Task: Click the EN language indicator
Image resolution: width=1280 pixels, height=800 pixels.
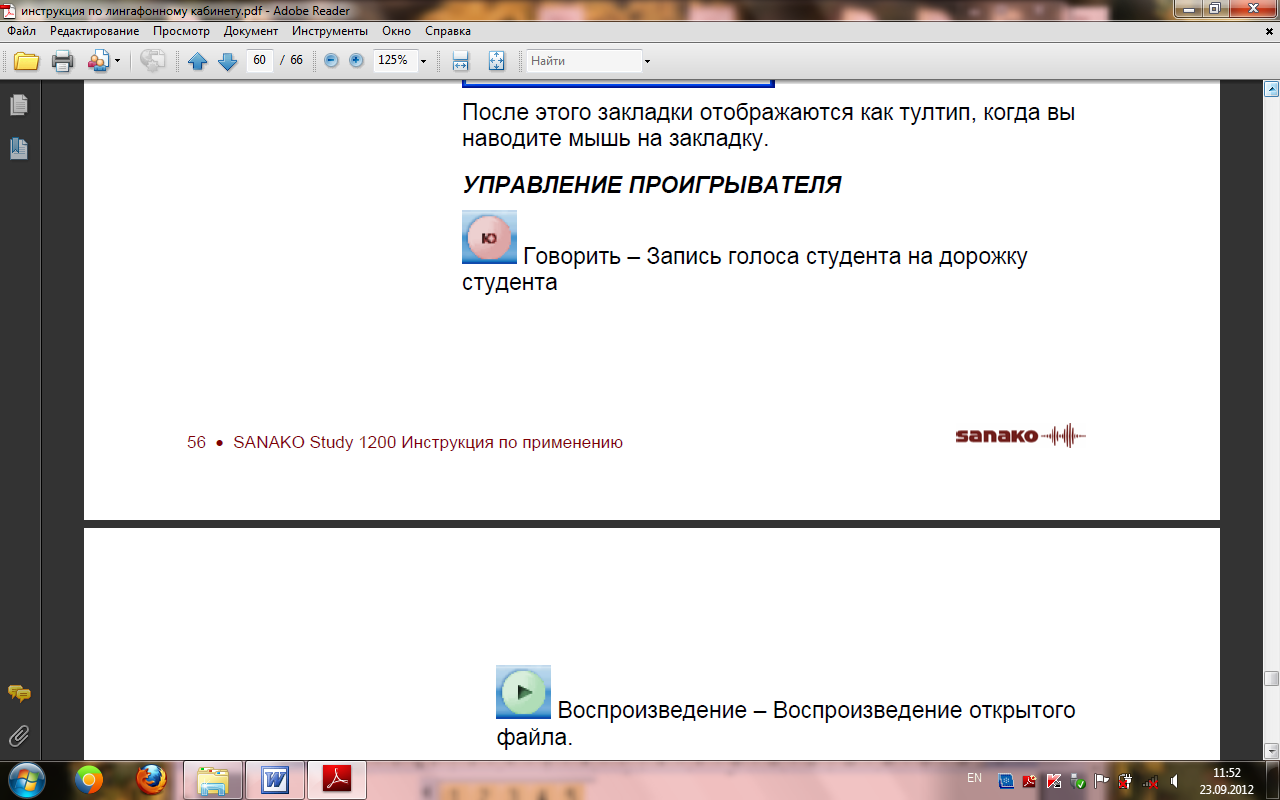Action: (974, 777)
